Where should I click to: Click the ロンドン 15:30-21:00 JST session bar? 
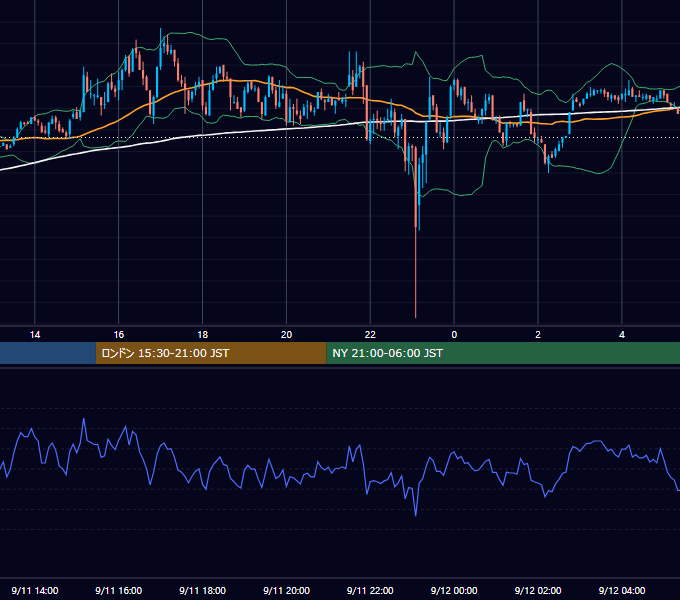211,353
